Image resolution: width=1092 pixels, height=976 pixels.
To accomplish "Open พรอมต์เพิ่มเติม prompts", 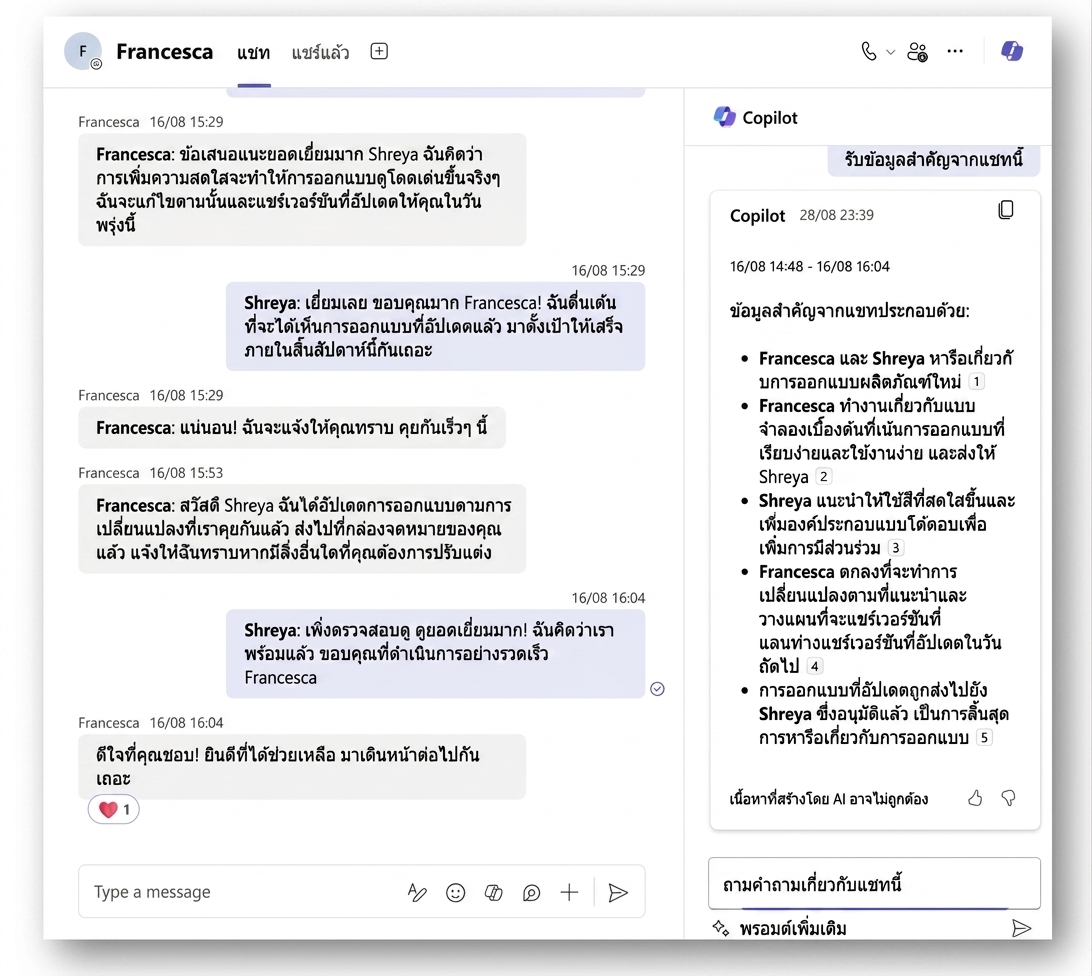I will tap(793, 929).
